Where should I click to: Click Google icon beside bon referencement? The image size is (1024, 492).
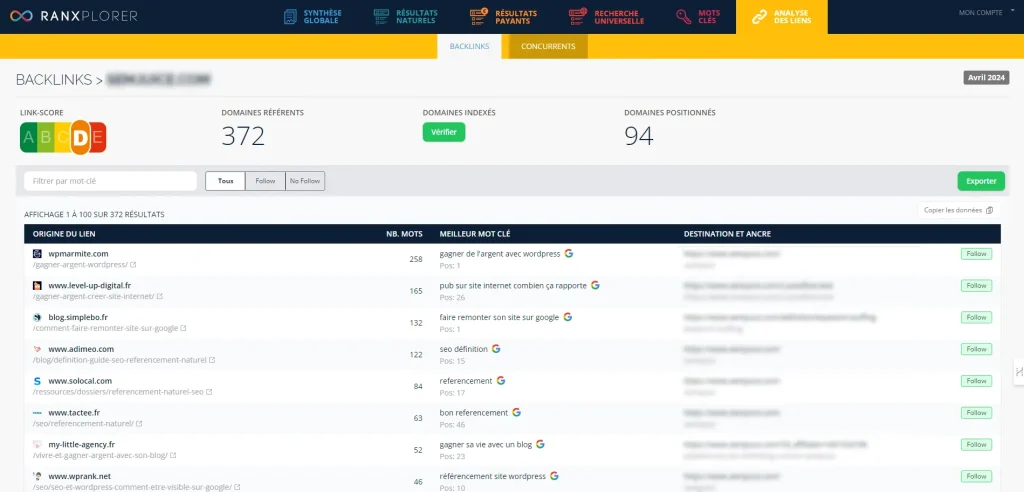[516, 412]
